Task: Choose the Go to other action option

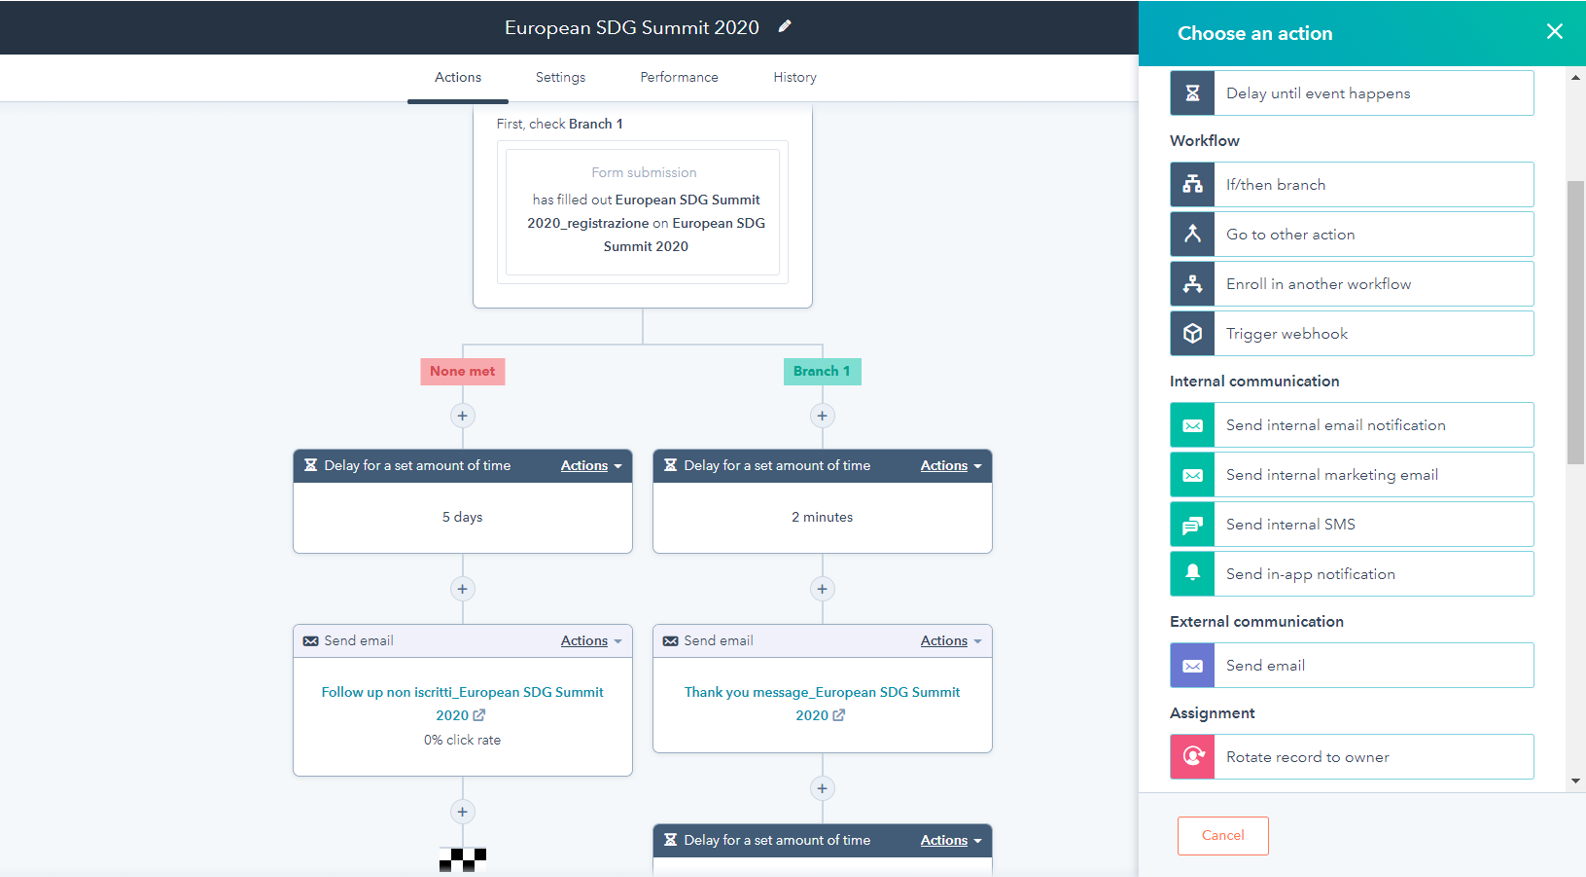Action: tap(1352, 234)
